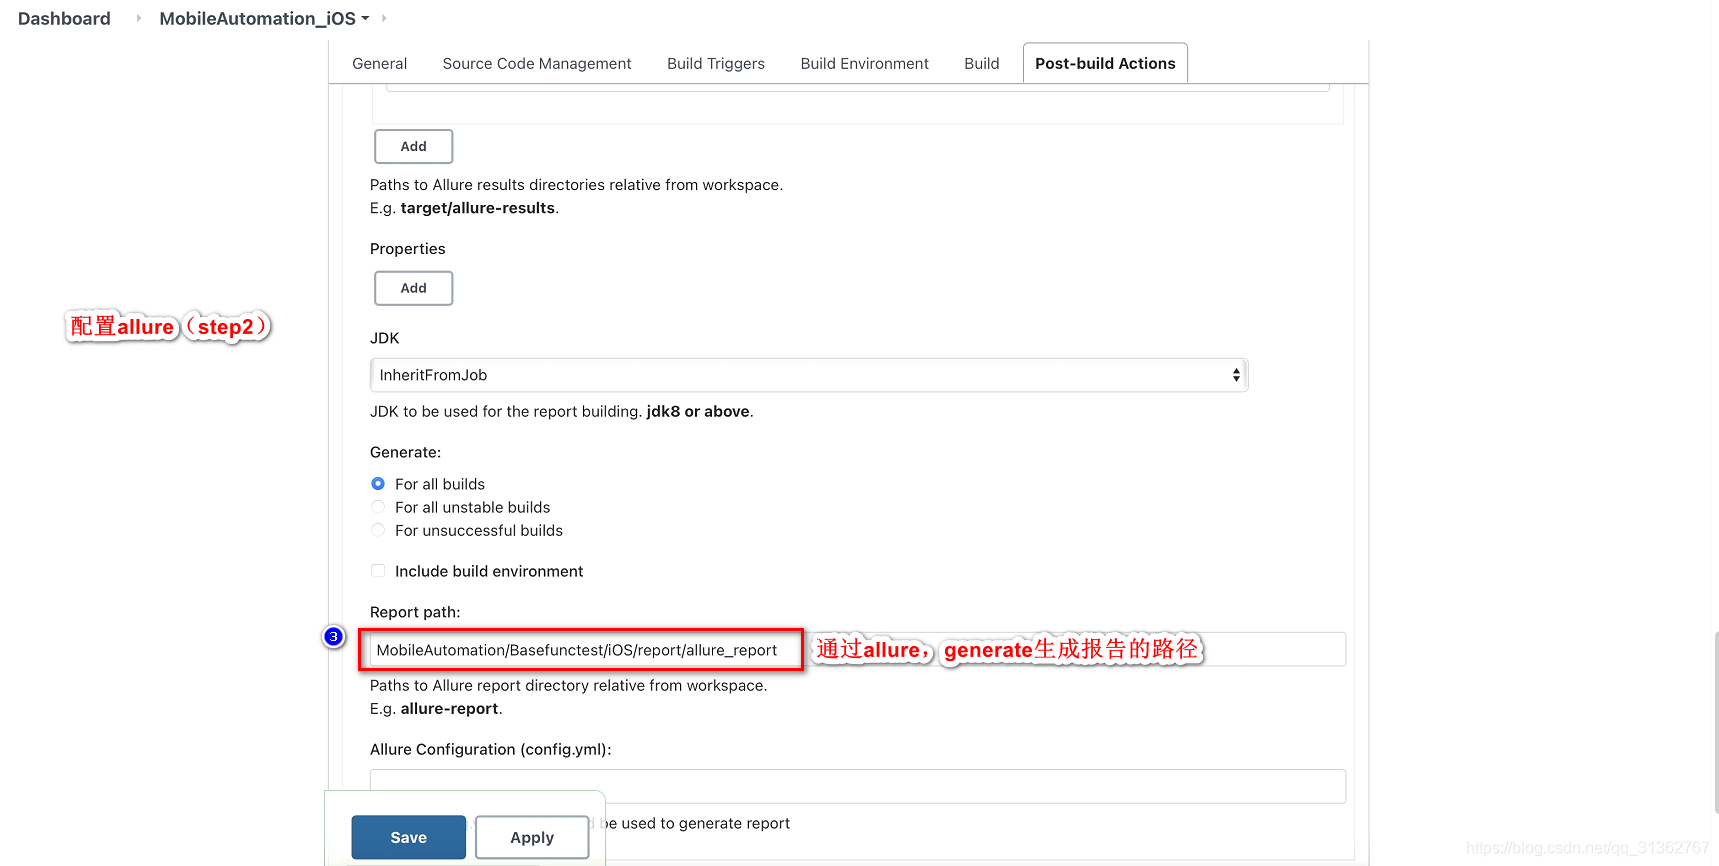Save the job configuration
This screenshot has height=866, width=1719.
click(408, 837)
